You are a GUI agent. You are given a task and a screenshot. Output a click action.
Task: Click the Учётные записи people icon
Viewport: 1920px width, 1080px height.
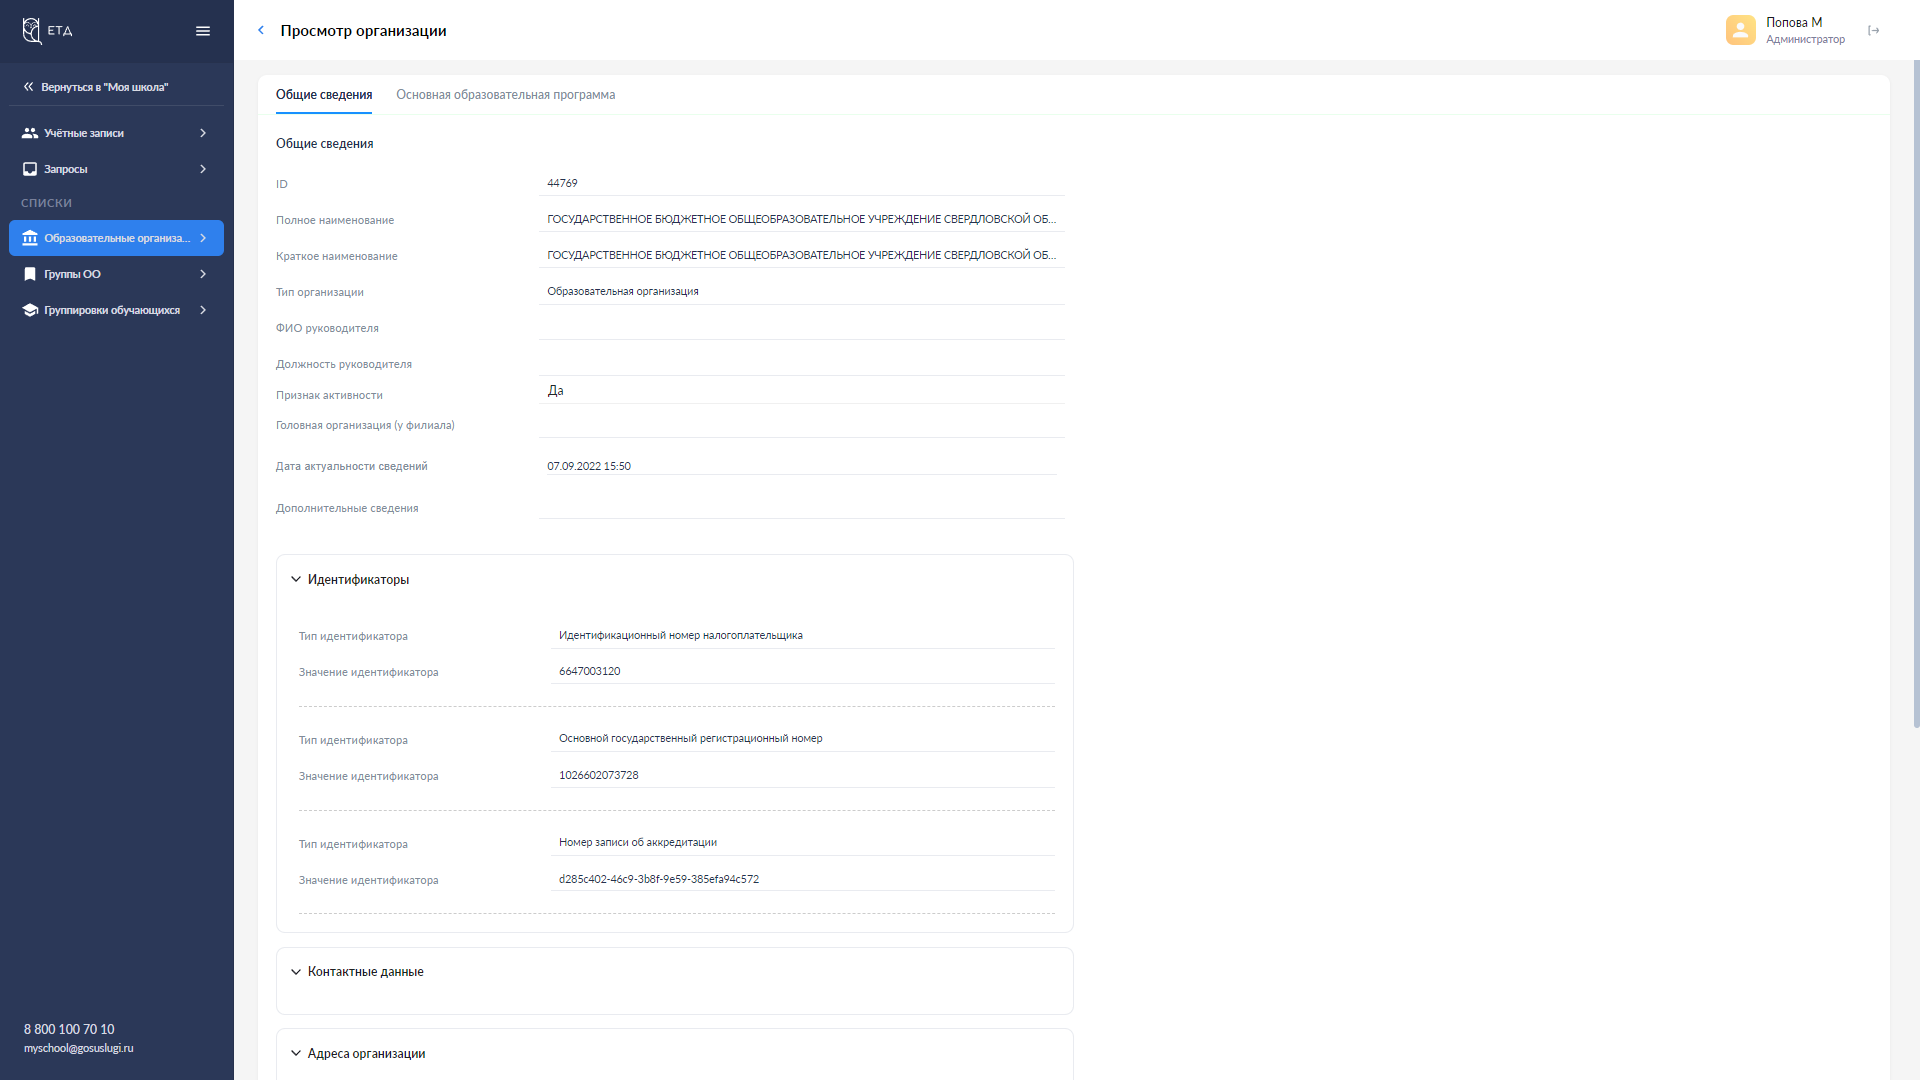[x=30, y=133]
